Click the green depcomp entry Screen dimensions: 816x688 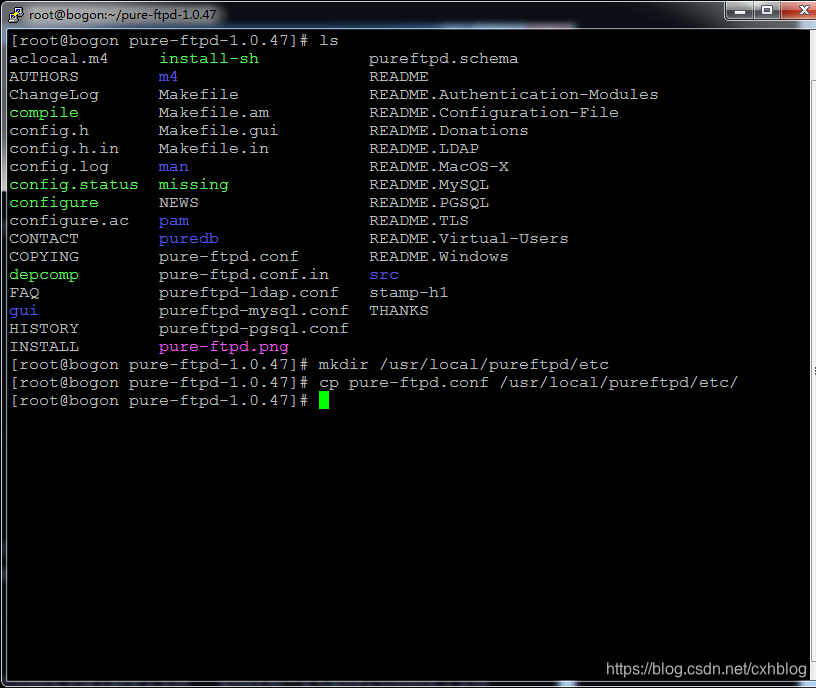pyautogui.click(x=44, y=275)
